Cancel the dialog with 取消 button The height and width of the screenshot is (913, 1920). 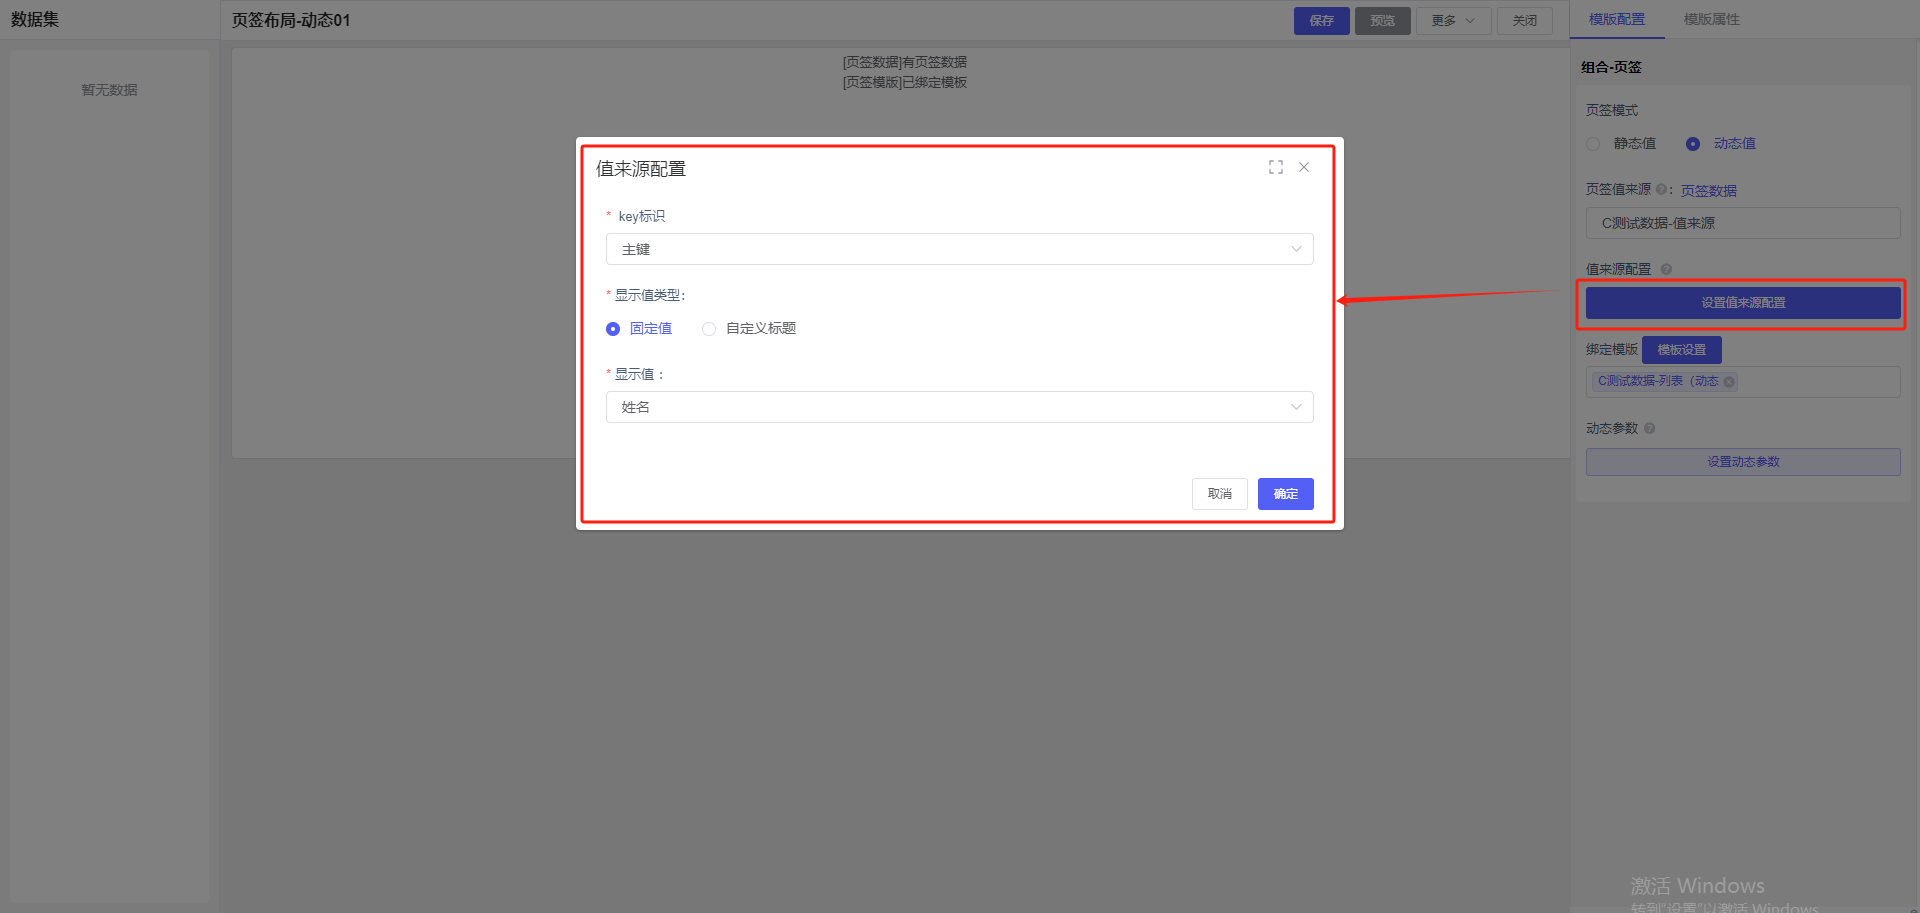coord(1219,494)
